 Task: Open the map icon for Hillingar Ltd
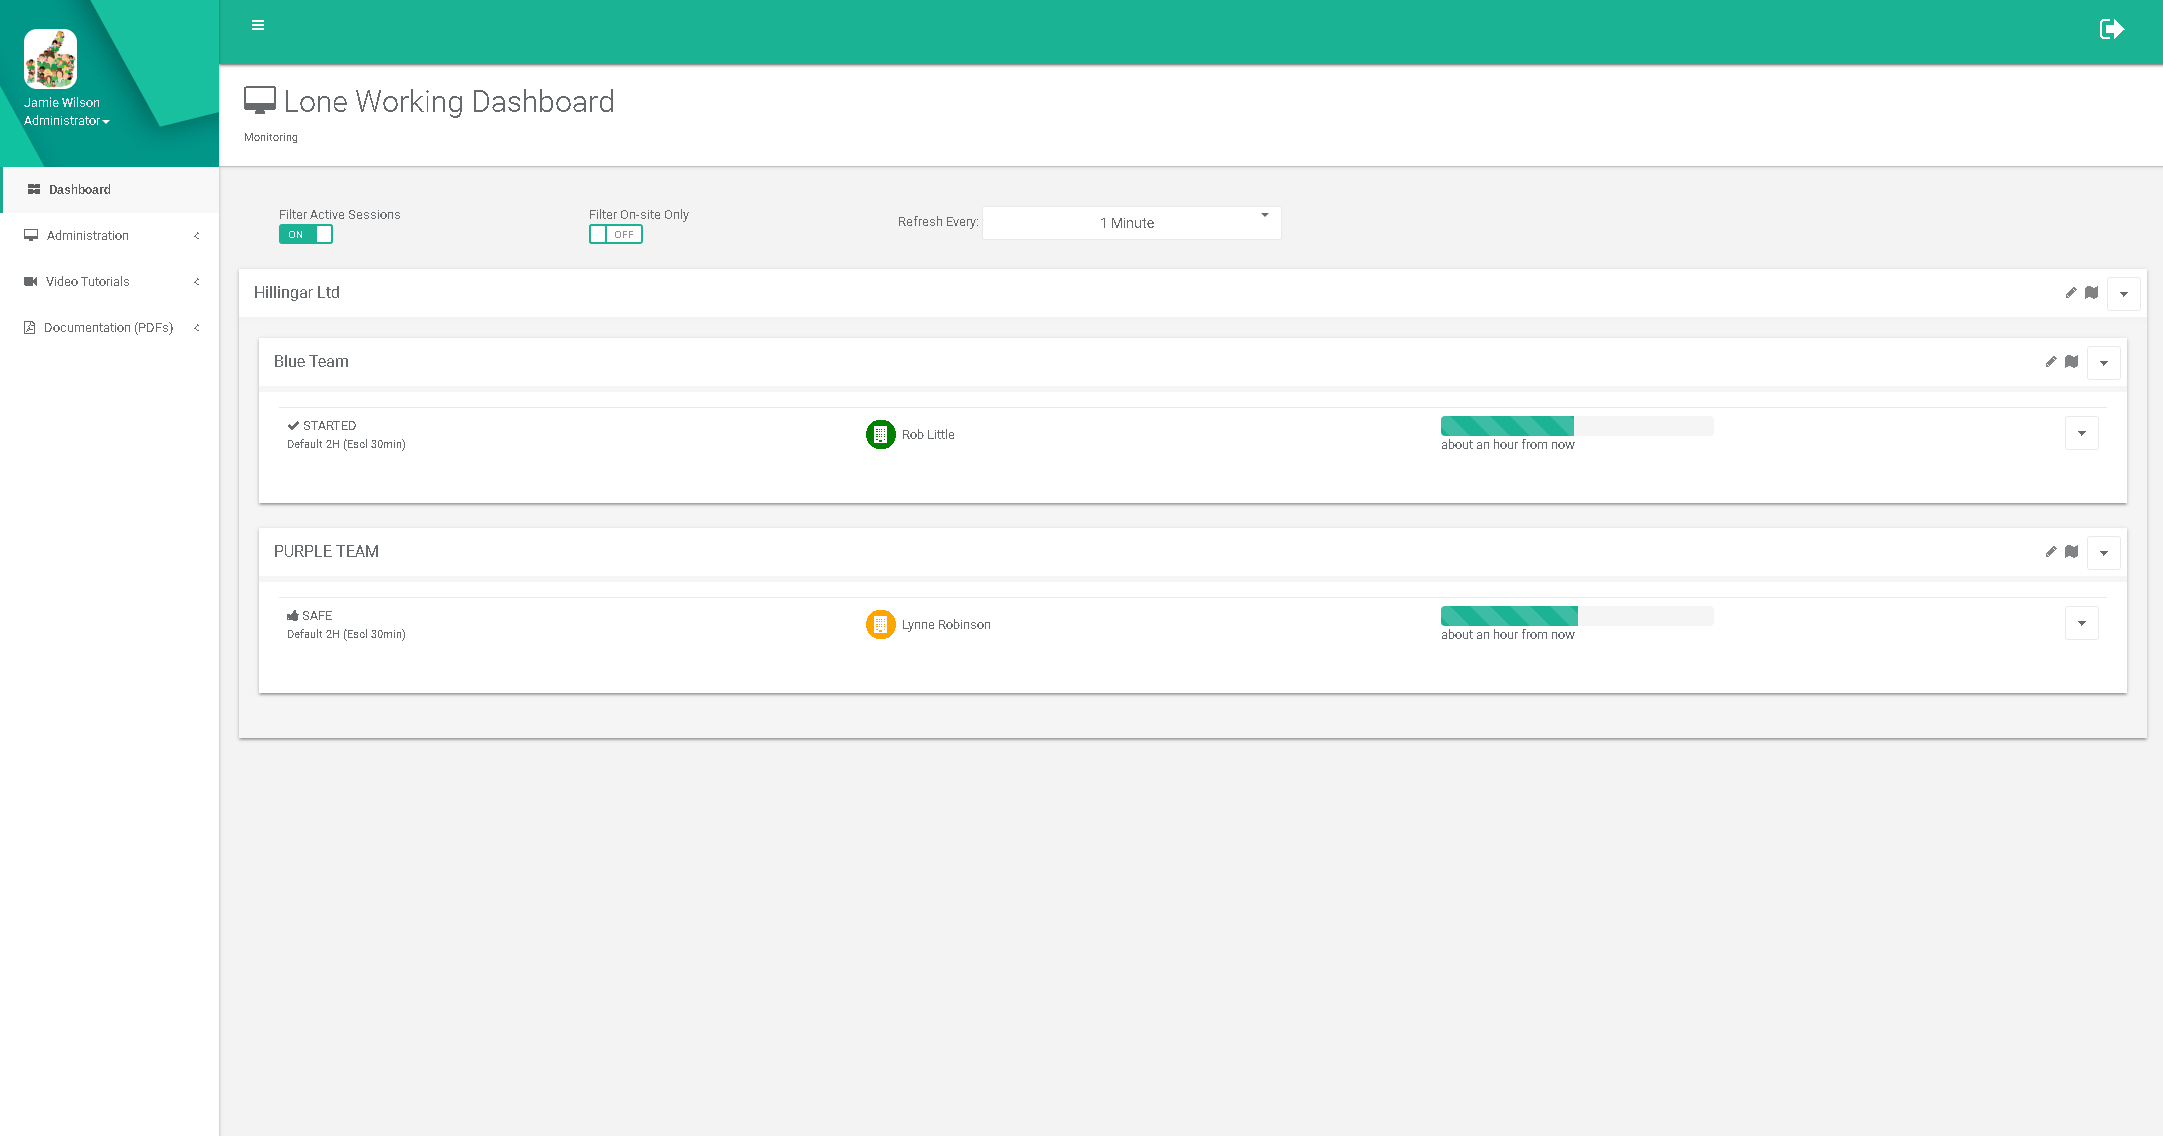pyautogui.click(x=2091, y=293)
